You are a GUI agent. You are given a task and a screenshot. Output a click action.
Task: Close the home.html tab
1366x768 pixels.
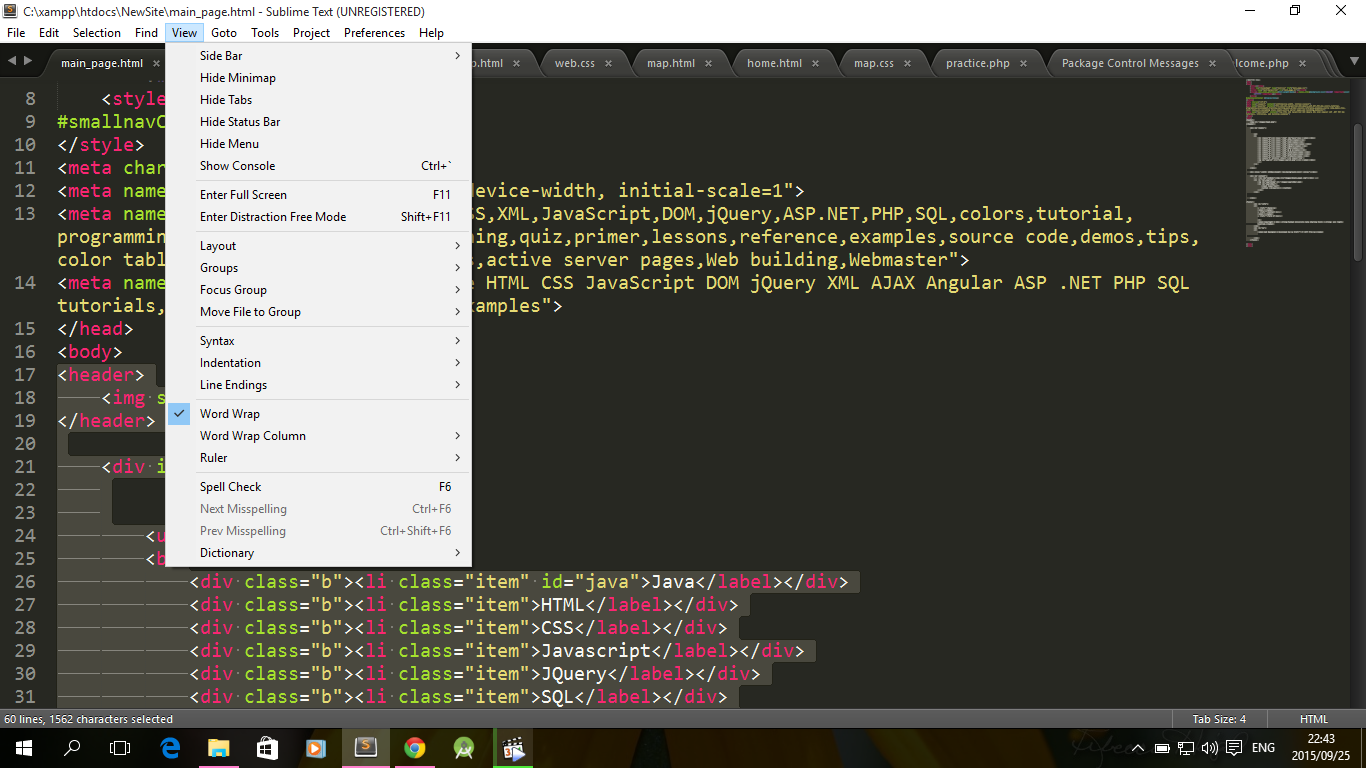tap(815, 63)
